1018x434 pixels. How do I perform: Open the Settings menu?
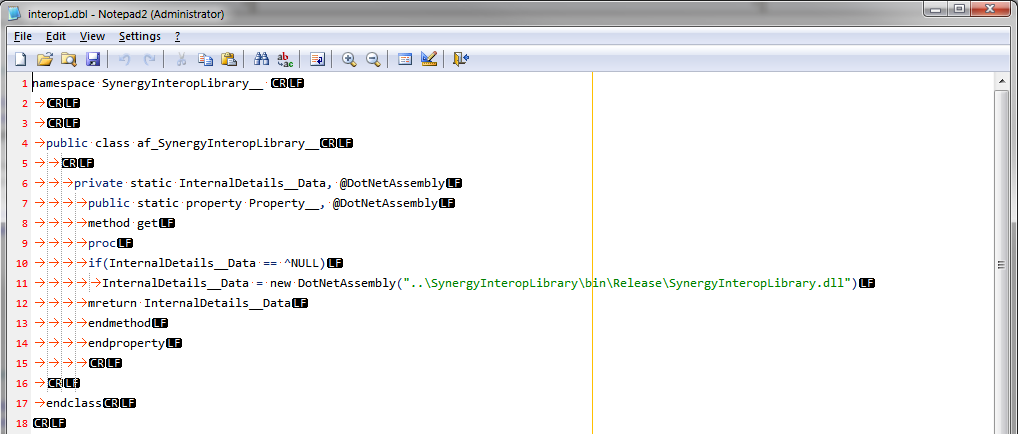pos(140,36)
